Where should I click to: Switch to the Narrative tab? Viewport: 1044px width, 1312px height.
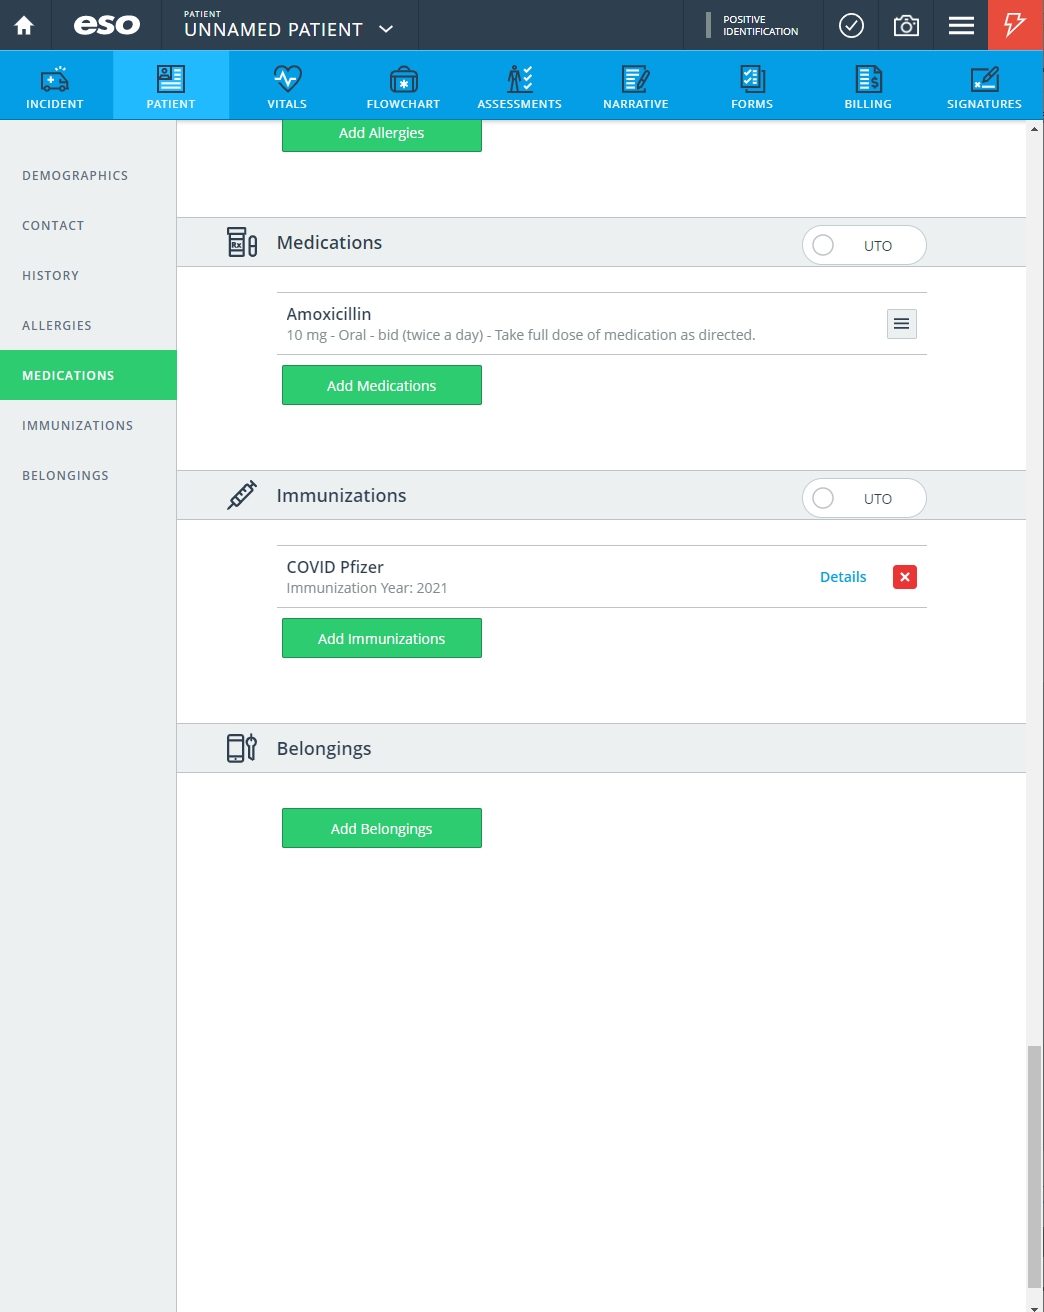pos(636,86)
